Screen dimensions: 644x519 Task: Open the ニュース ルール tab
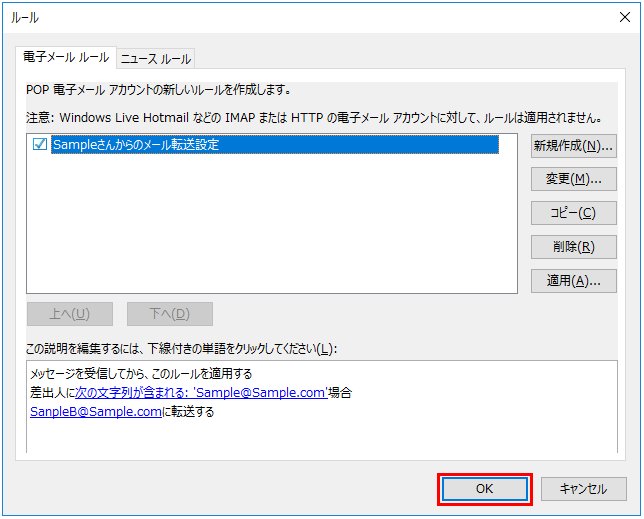[x=156, y=59]
